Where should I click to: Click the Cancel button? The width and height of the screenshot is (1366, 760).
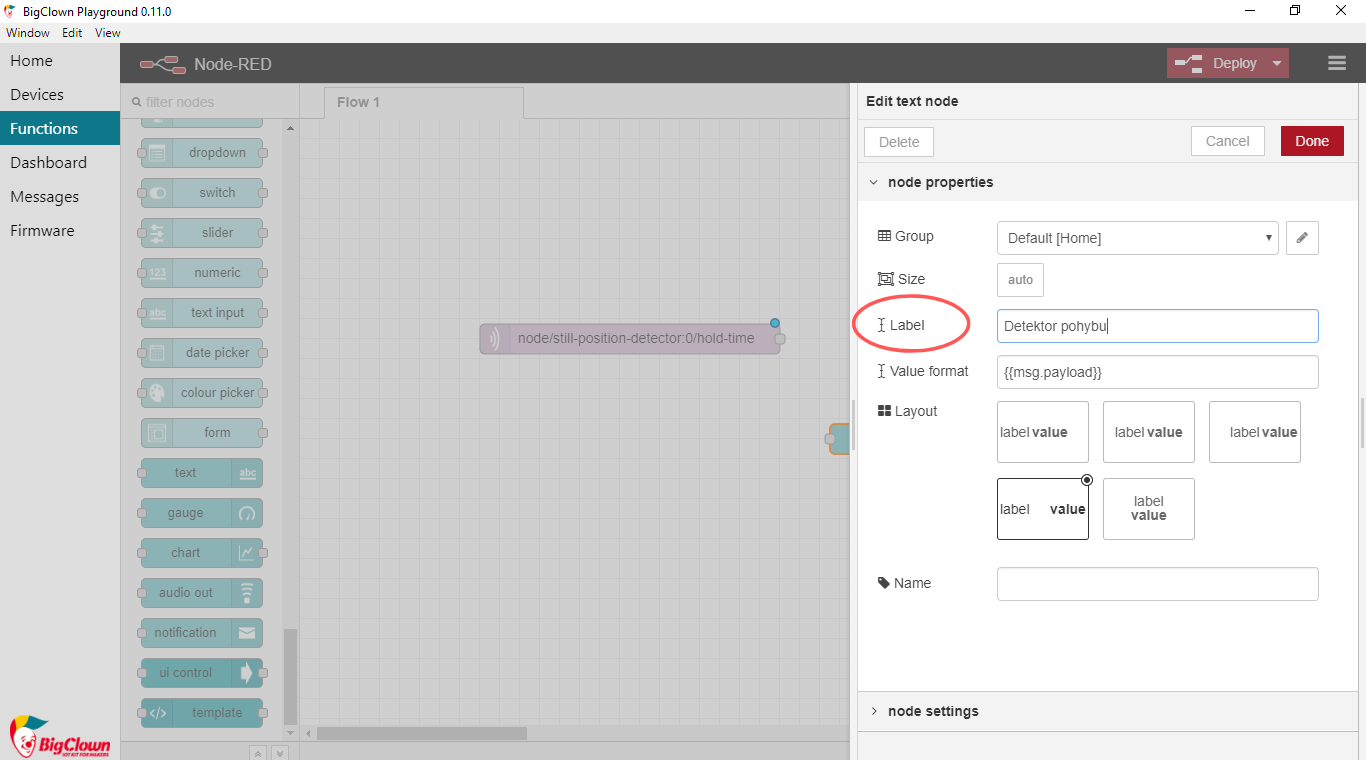pyautogui.click(x=1228, y=141)
